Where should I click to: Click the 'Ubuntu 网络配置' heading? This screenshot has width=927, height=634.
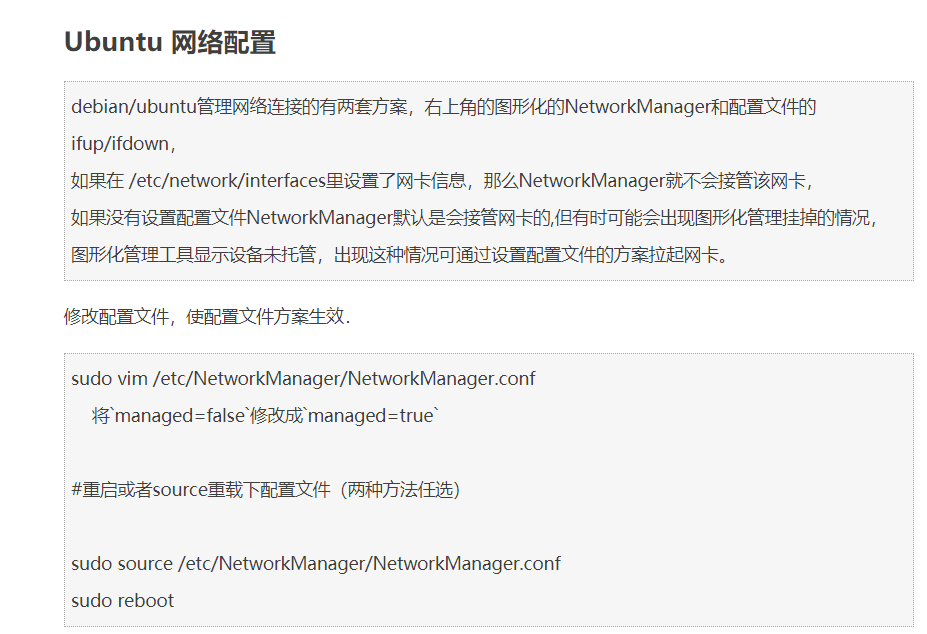click(x=170, y=43)
